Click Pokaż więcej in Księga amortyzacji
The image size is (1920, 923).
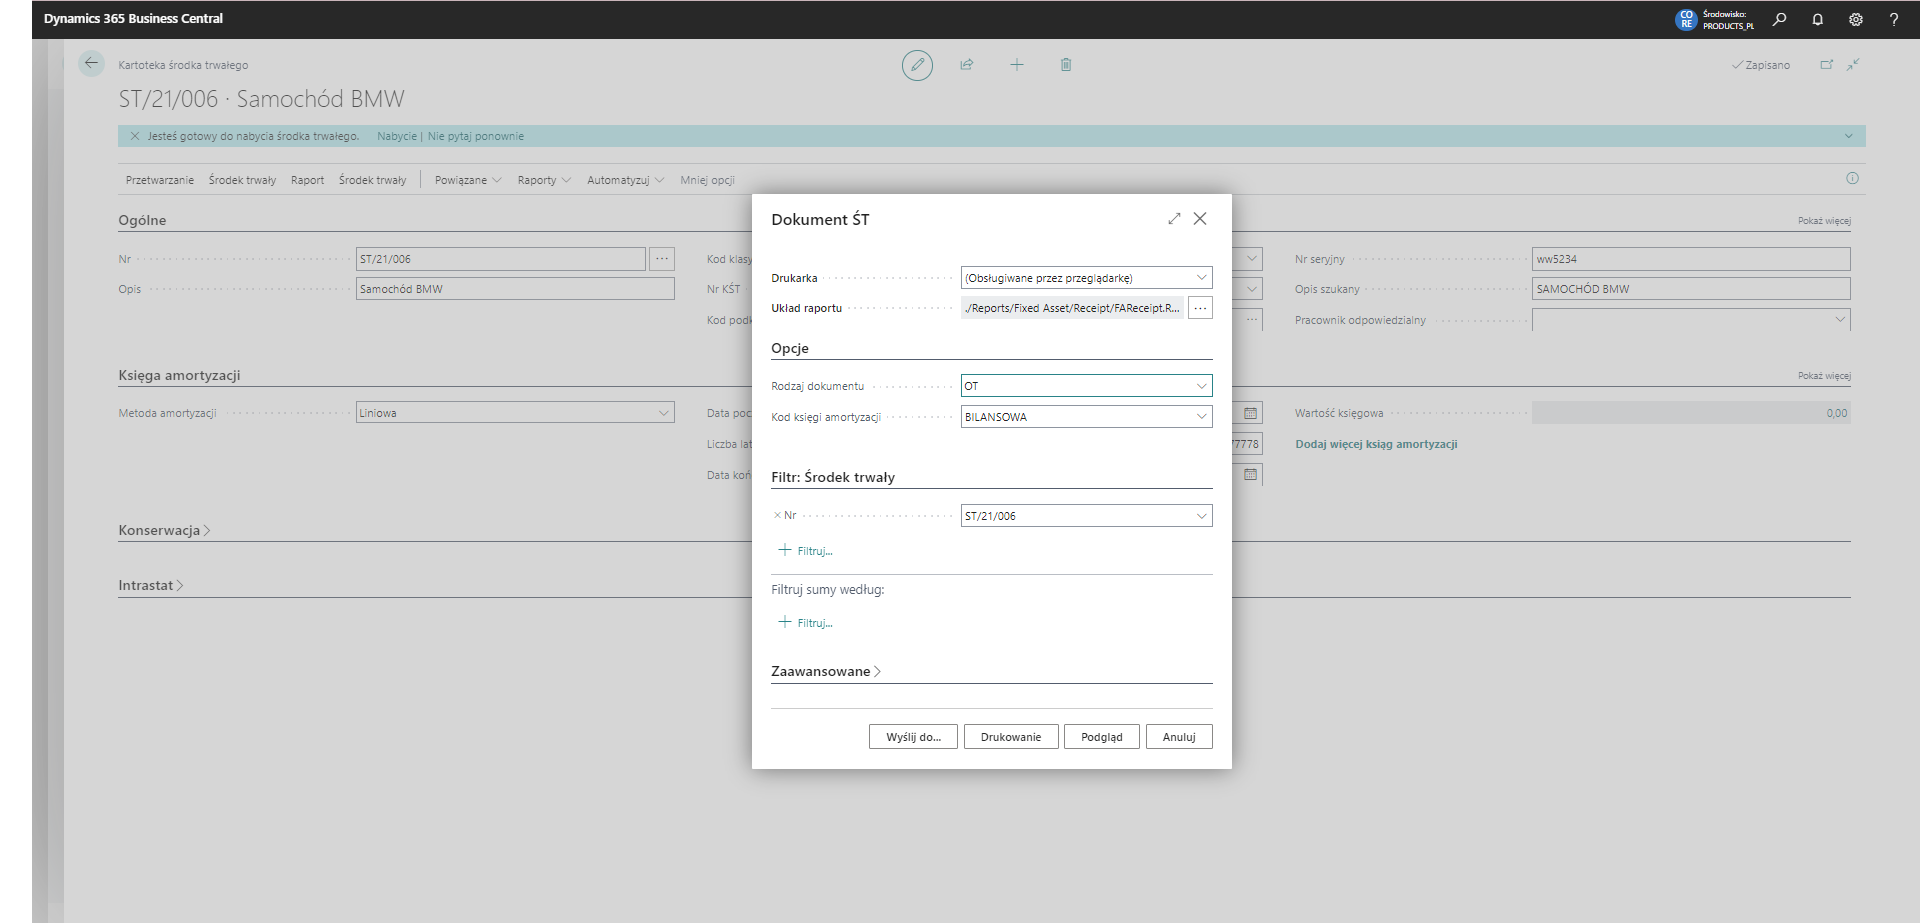[1824, 376]
